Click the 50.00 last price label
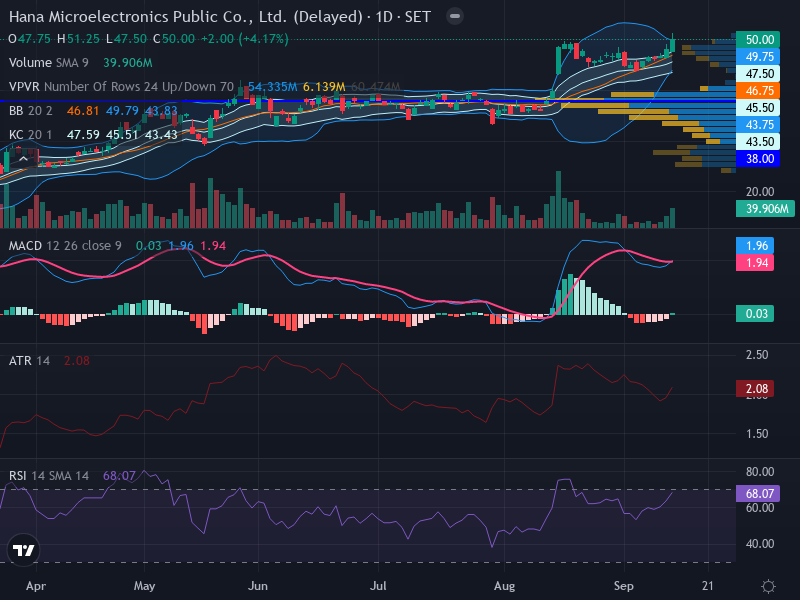 [x=758, y=39]
